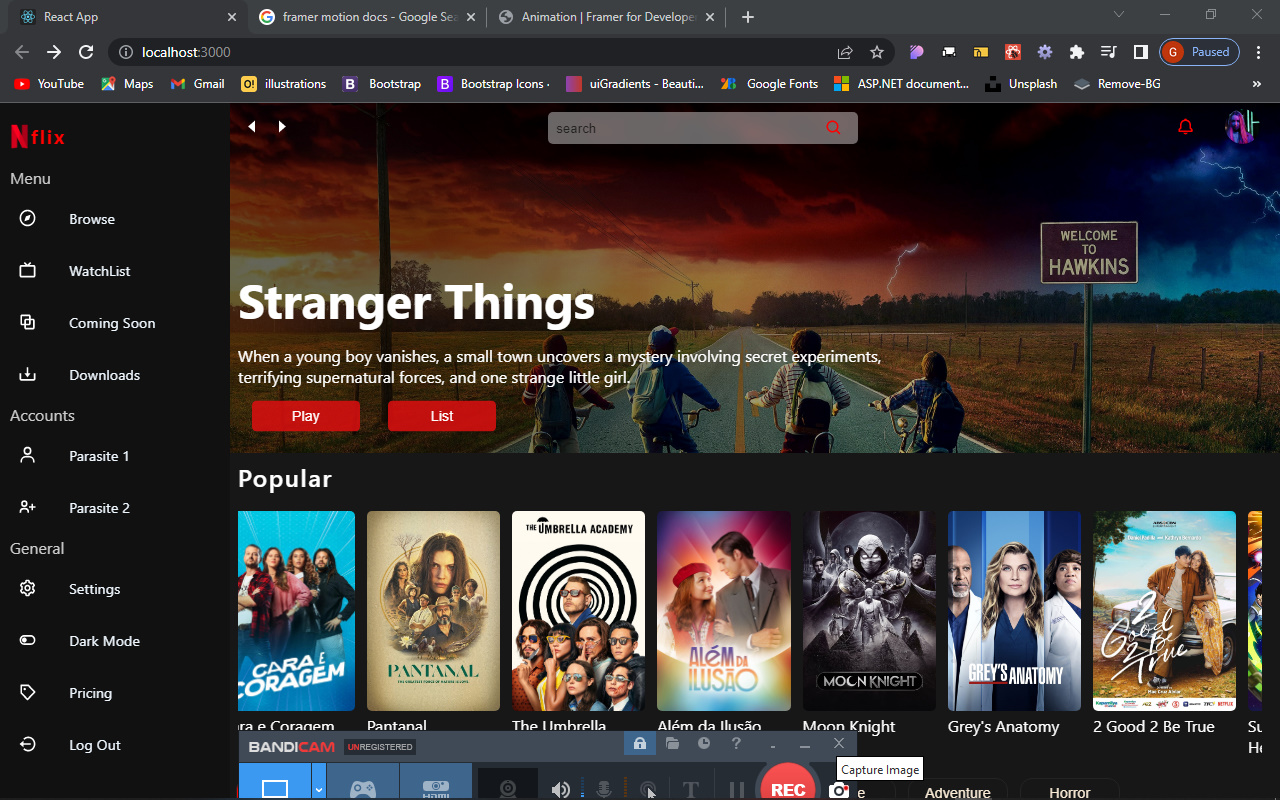Screen dimensions: 1280x800
Task: Open the Moon Knight poster
Action: point(869,611)
